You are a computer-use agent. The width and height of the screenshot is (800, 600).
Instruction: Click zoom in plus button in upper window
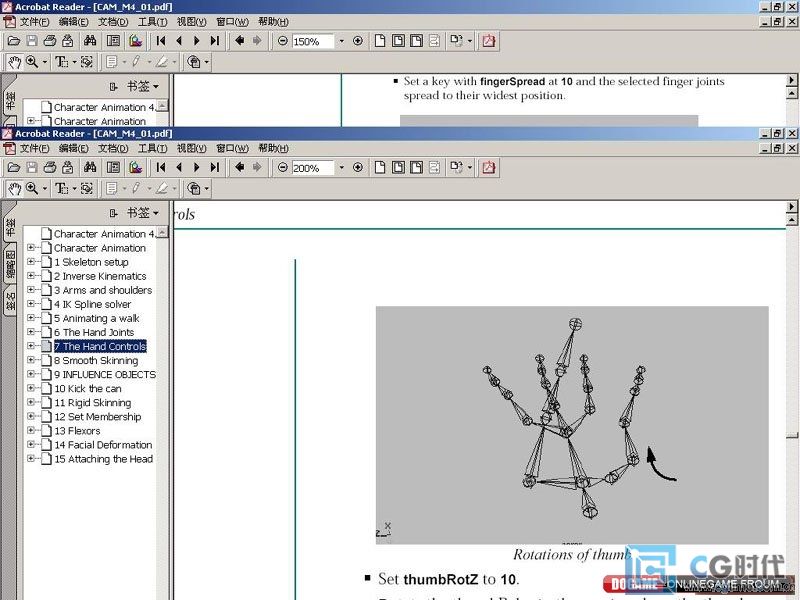tap(358, 41)
